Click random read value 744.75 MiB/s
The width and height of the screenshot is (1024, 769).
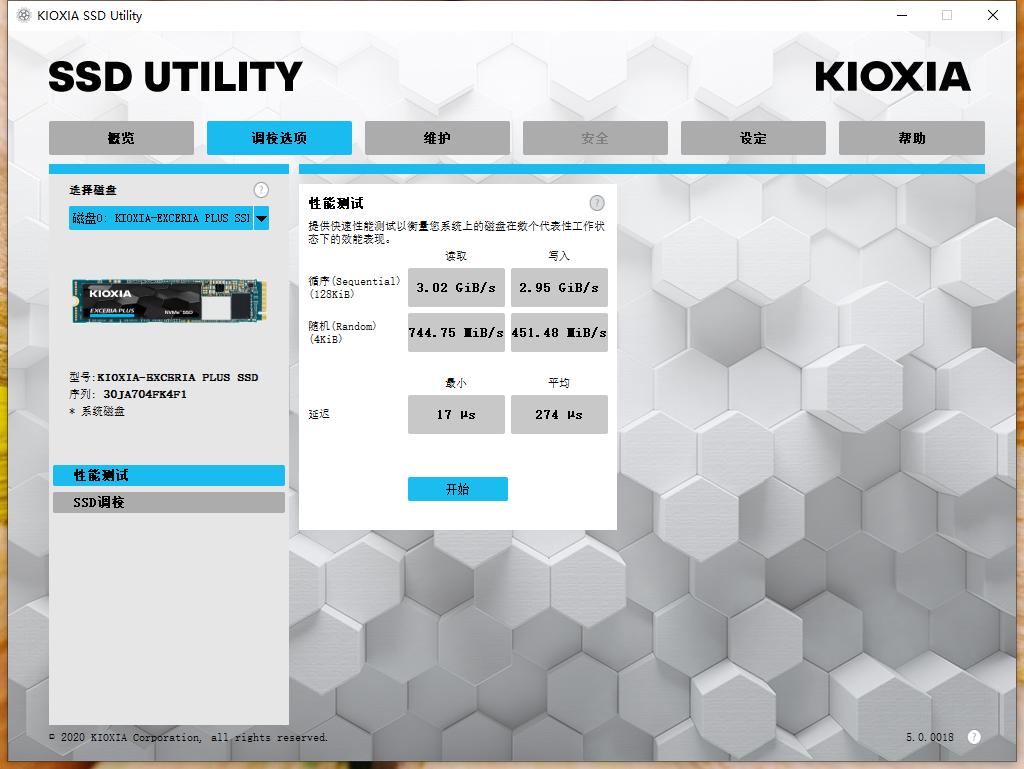click(456, 332)
